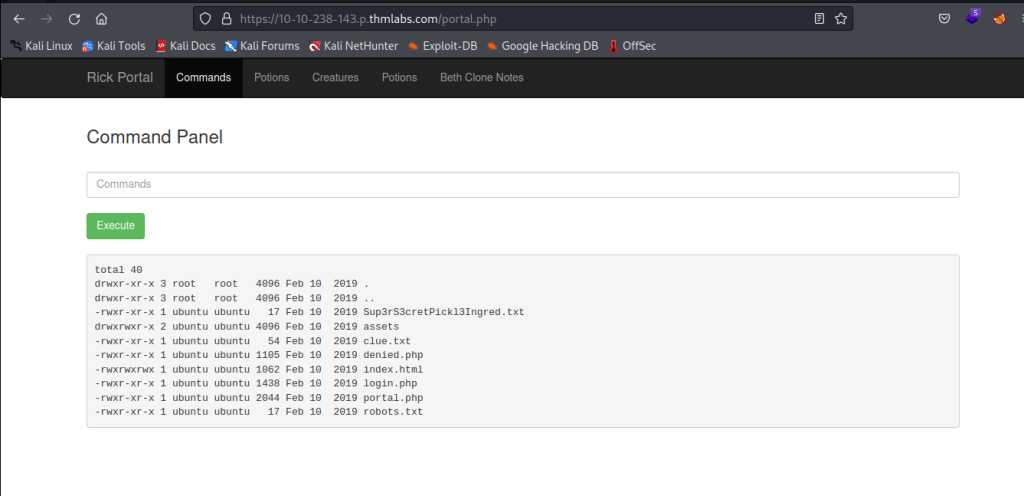Open the OffSec bookmark

pyautogui.click(x=632, y=45)
